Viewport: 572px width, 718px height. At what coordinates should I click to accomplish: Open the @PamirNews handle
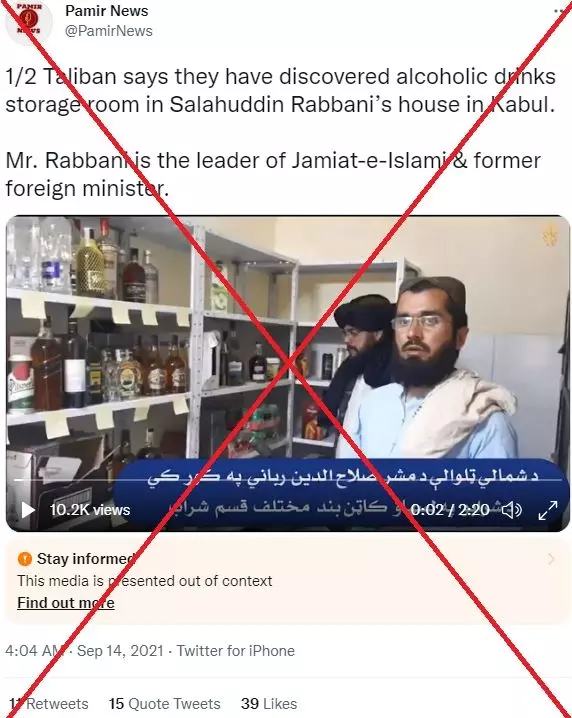(x=109, y=31)
